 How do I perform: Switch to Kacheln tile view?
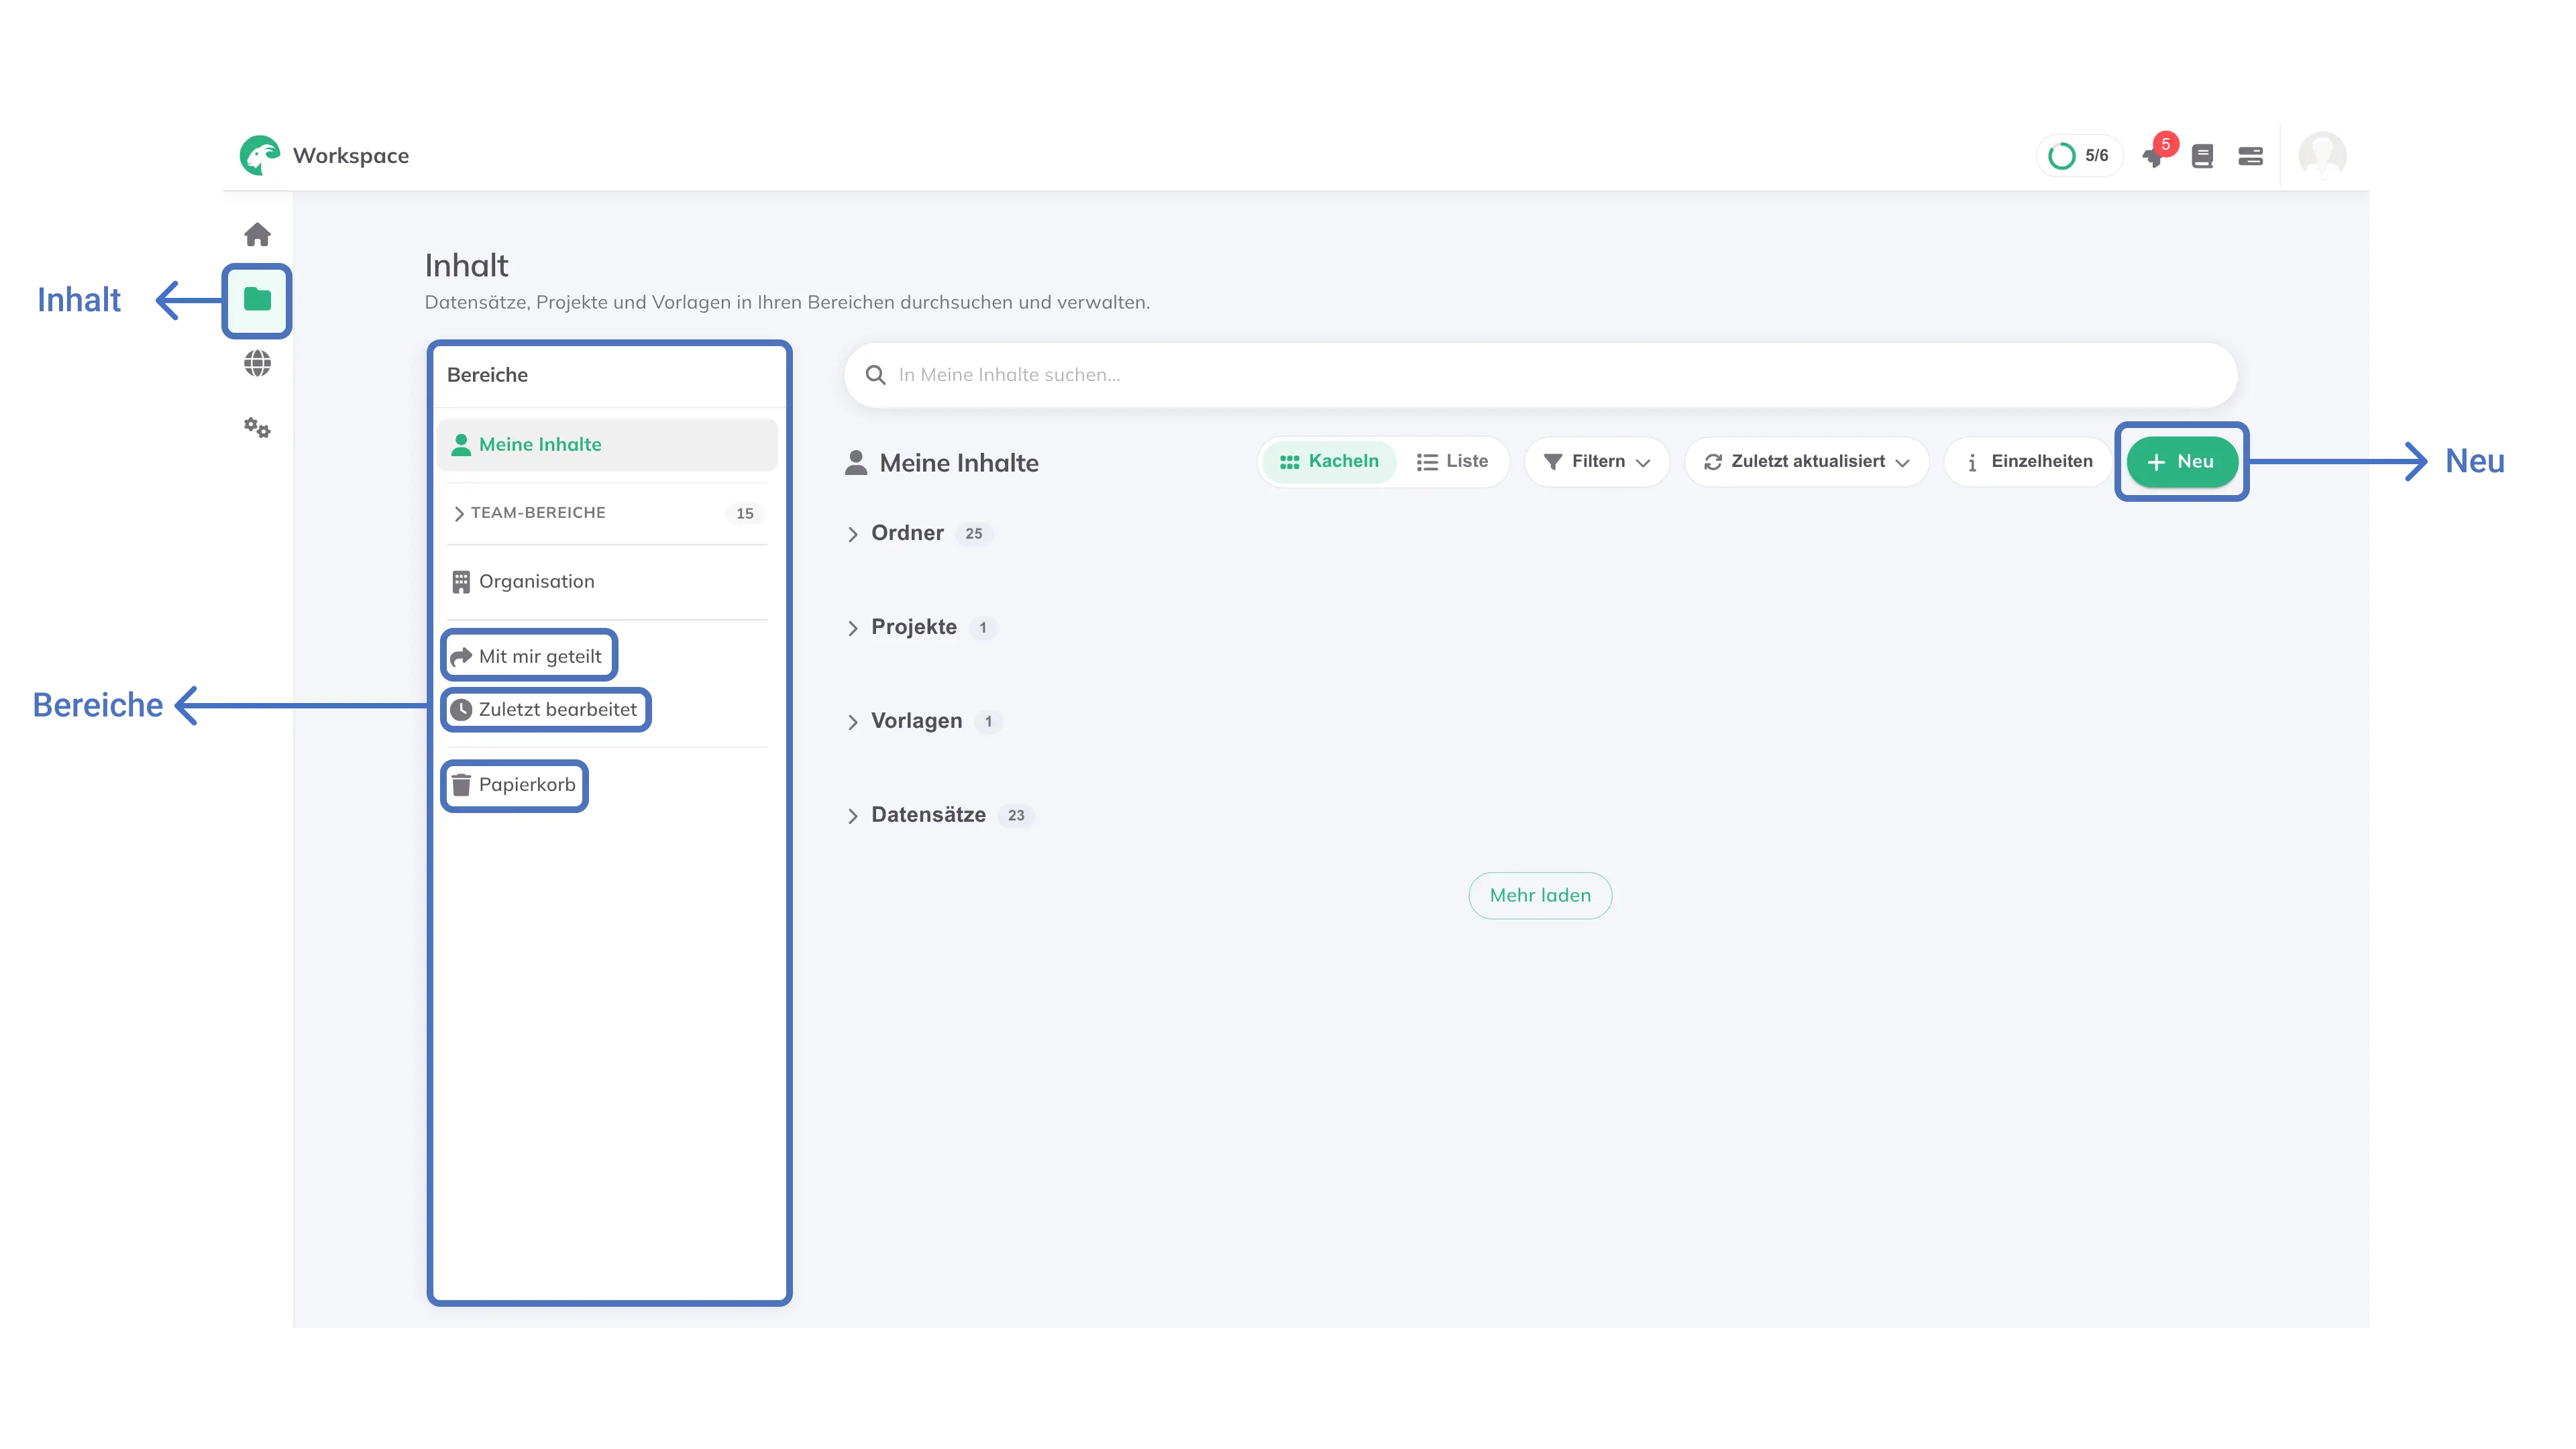[1329, 462]
